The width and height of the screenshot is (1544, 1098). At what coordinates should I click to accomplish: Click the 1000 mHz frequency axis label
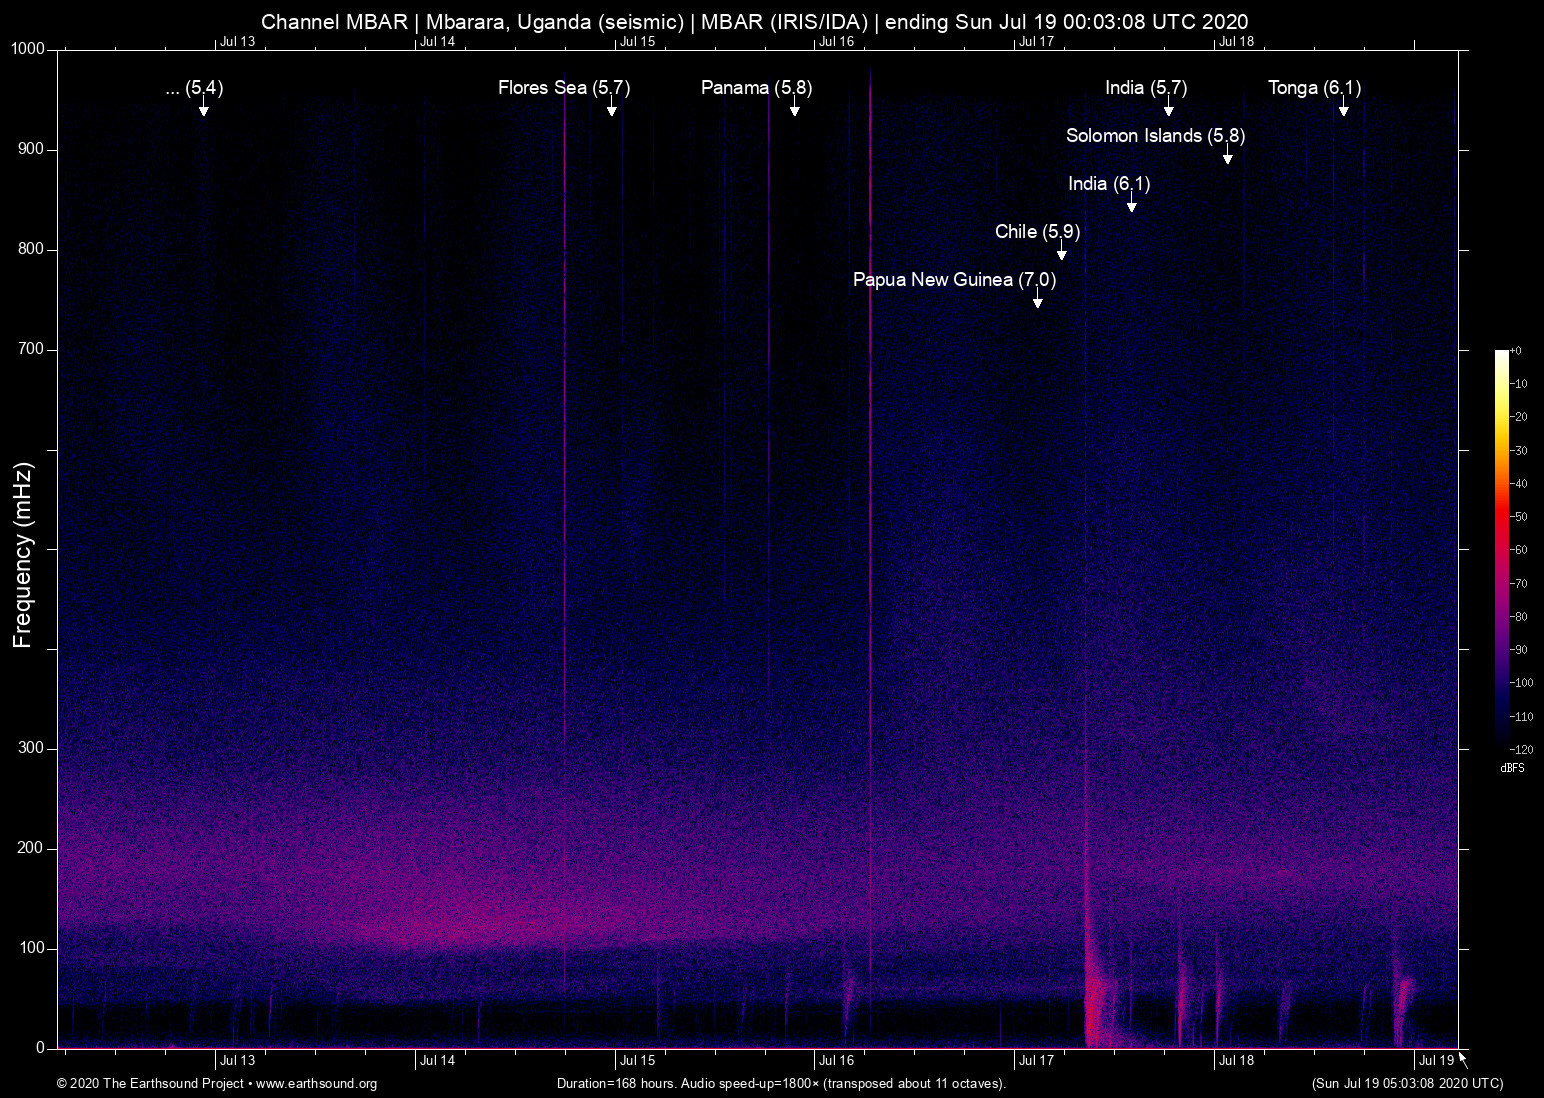point(28,49)
